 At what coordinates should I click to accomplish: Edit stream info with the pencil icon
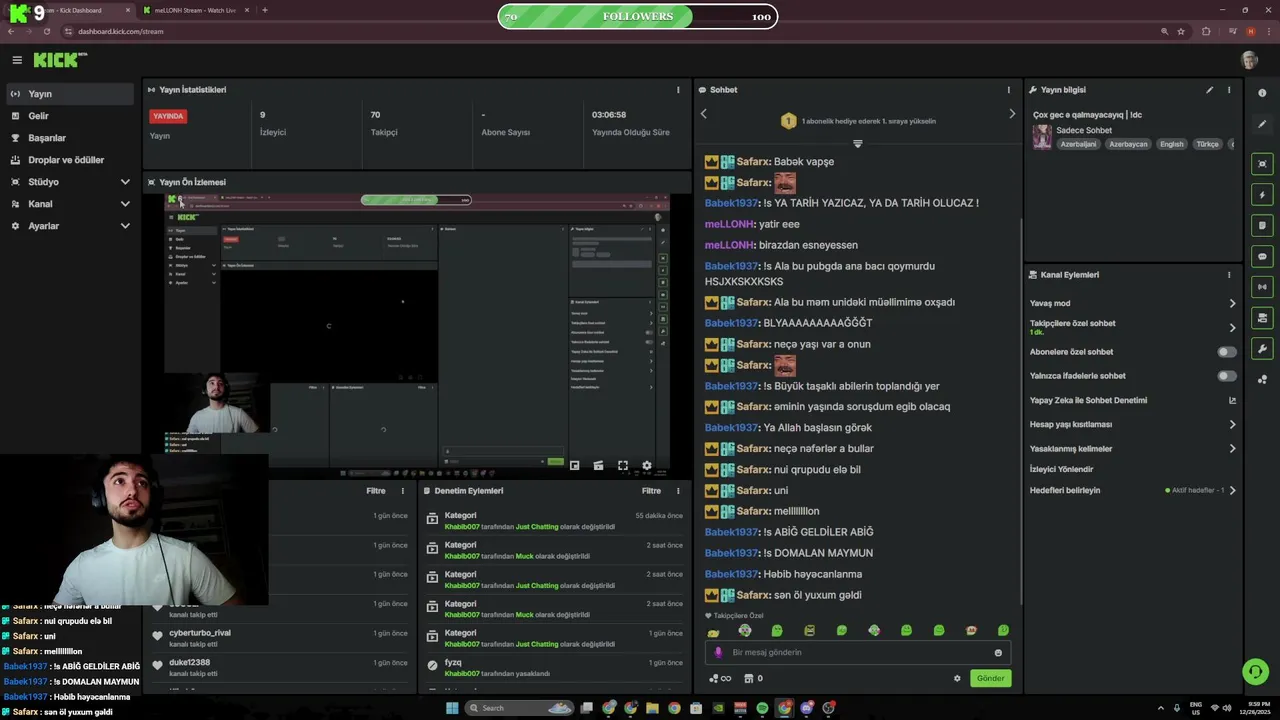click(1209, 90)
